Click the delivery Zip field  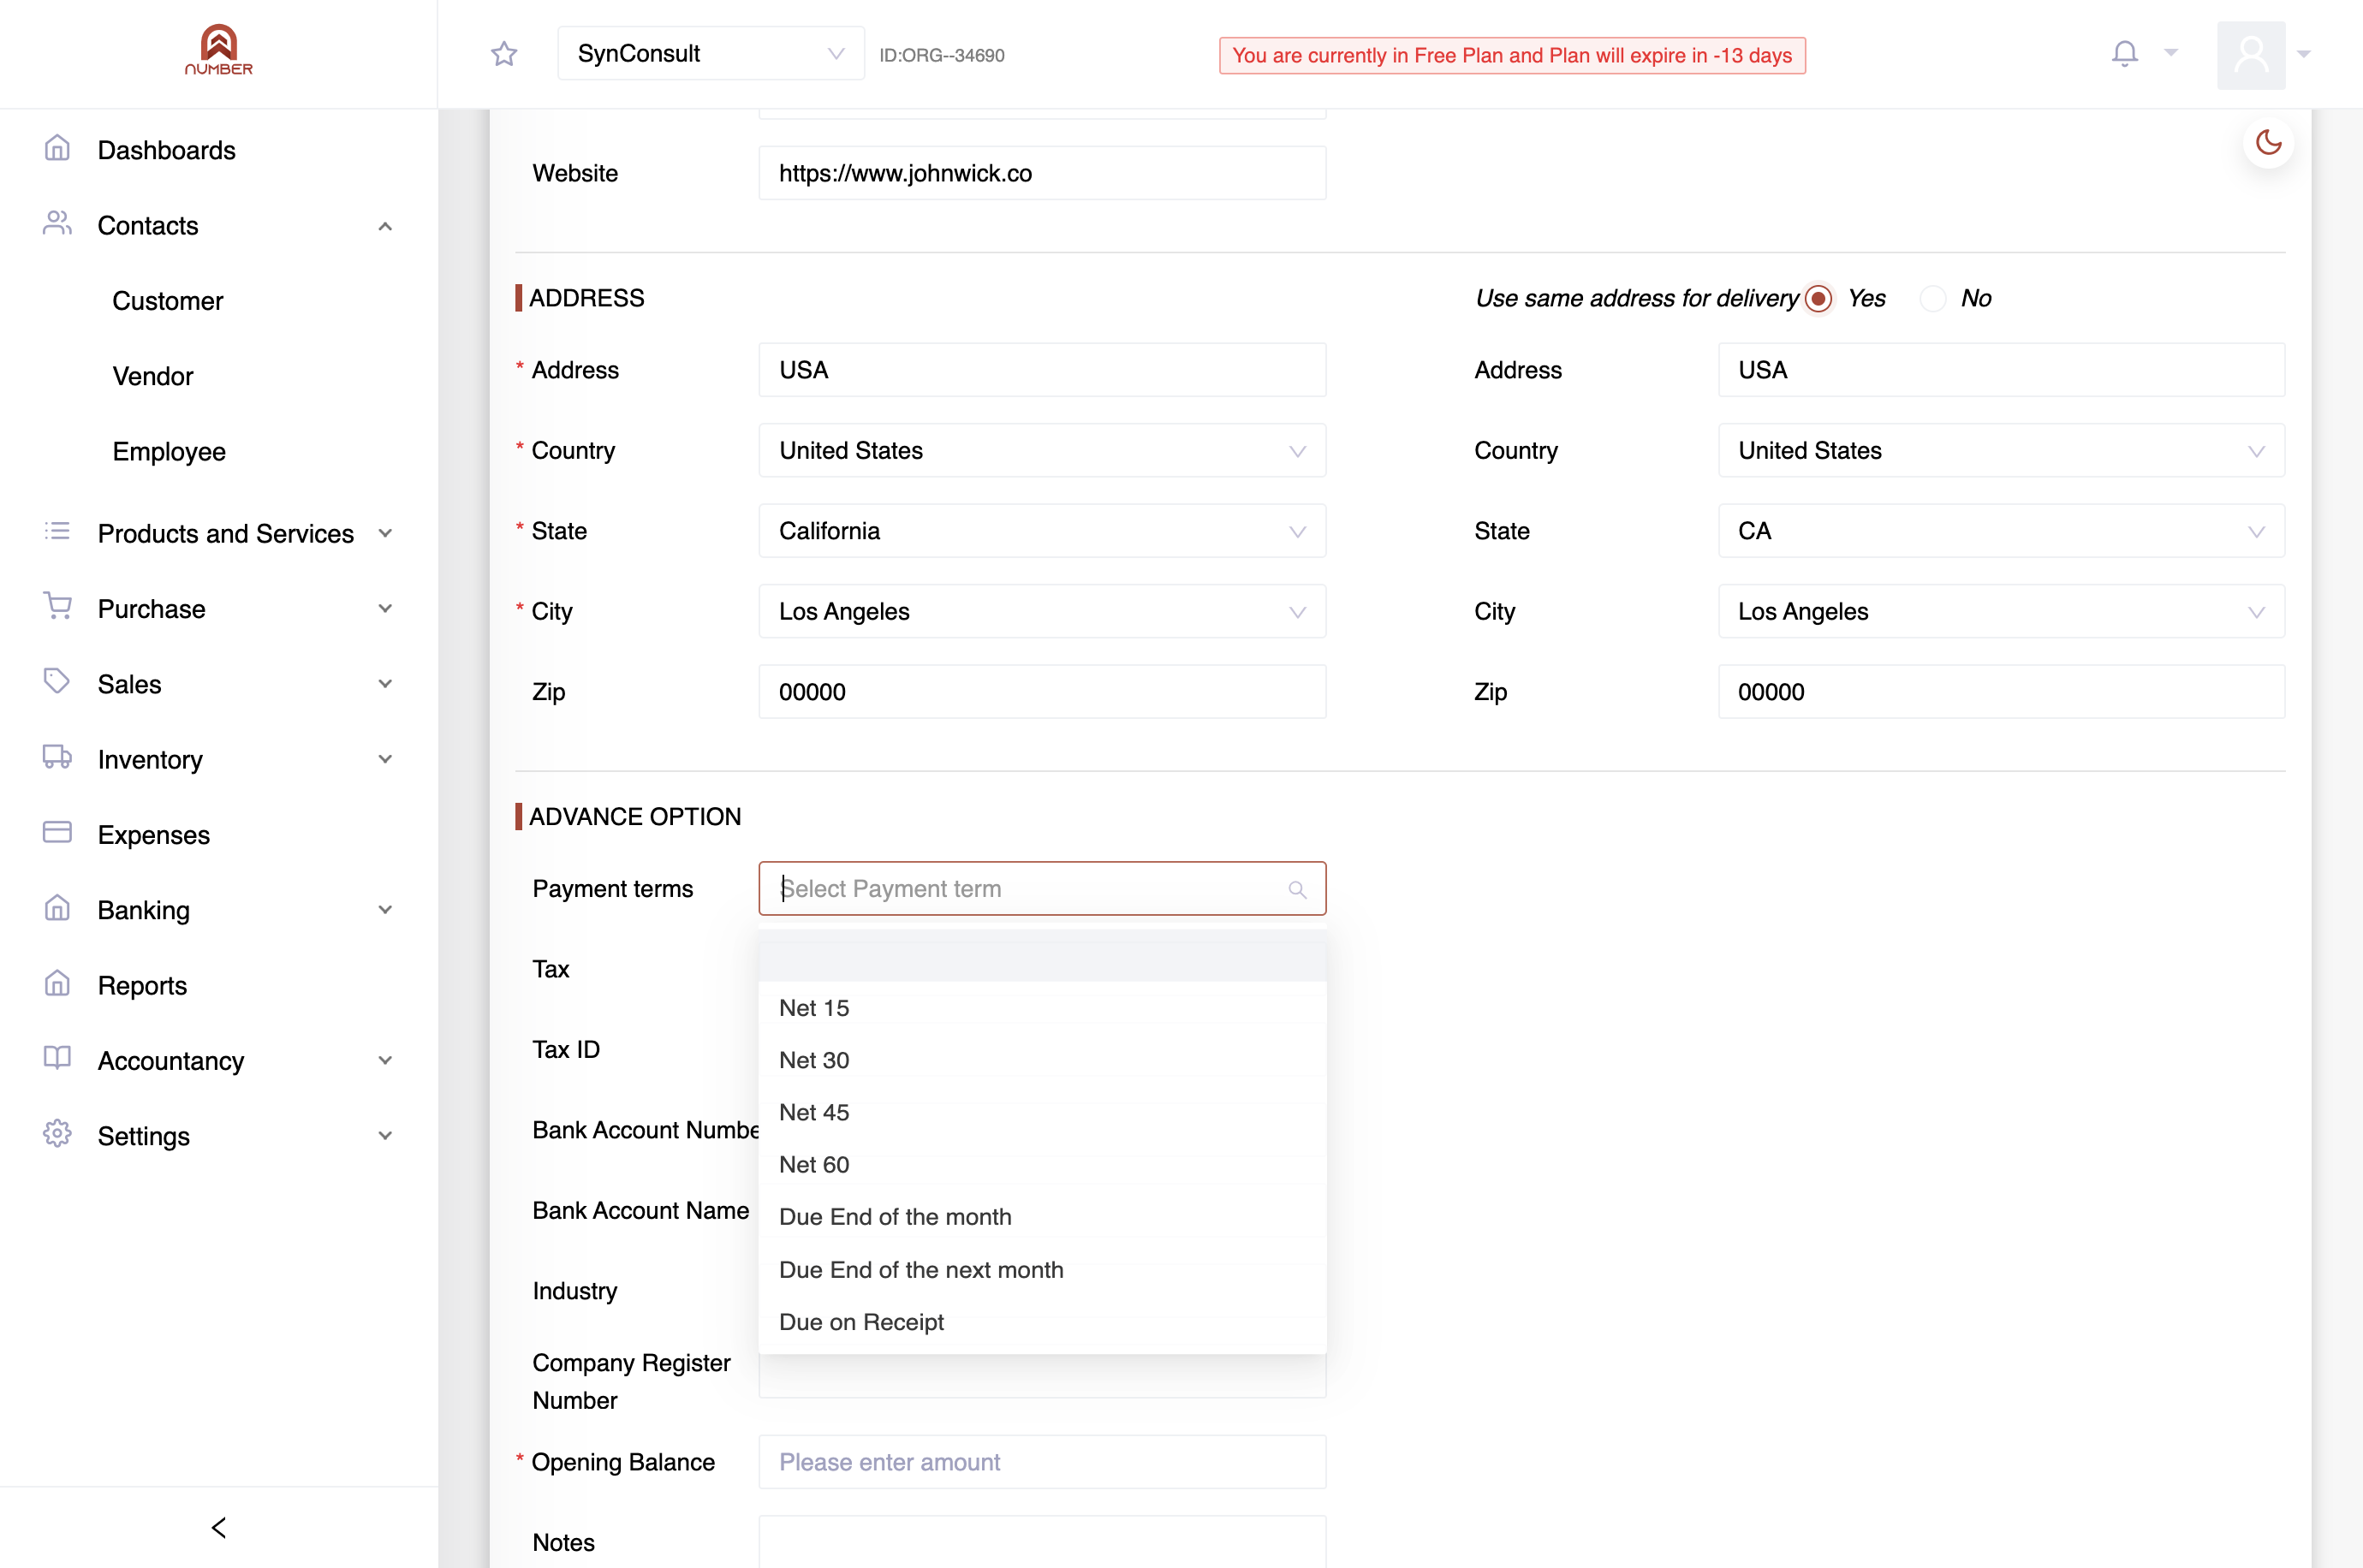[2001, 692]
